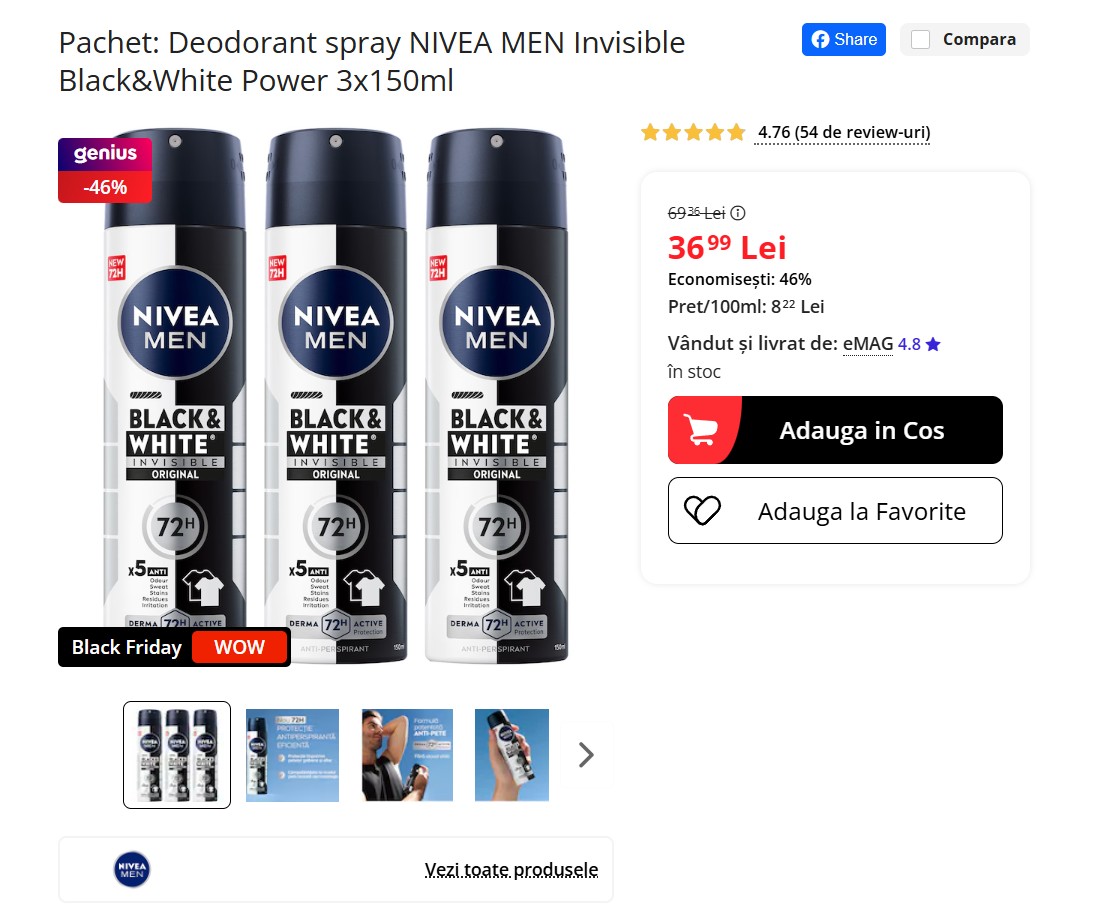Show next thumbnails with the right chevron
The width and height of the screenshot is (1105, 917).
point(586,755)
